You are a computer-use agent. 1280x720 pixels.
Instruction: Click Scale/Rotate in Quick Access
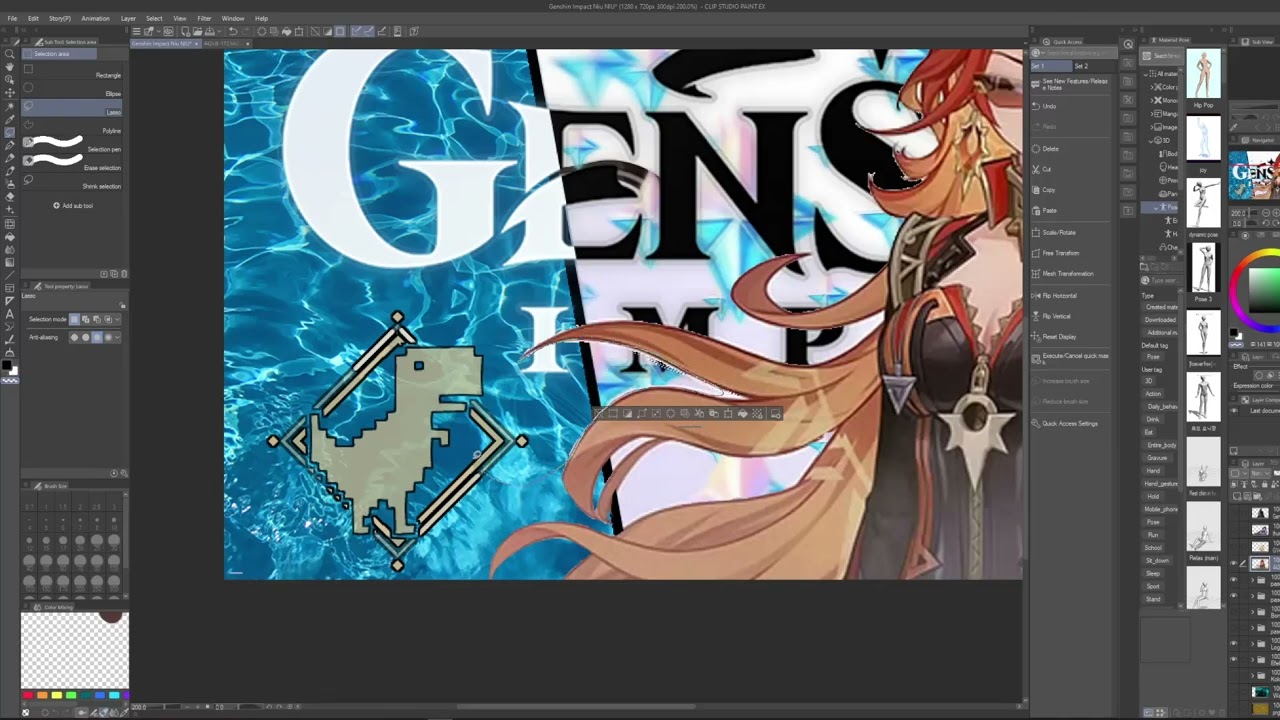point(1059,232)
